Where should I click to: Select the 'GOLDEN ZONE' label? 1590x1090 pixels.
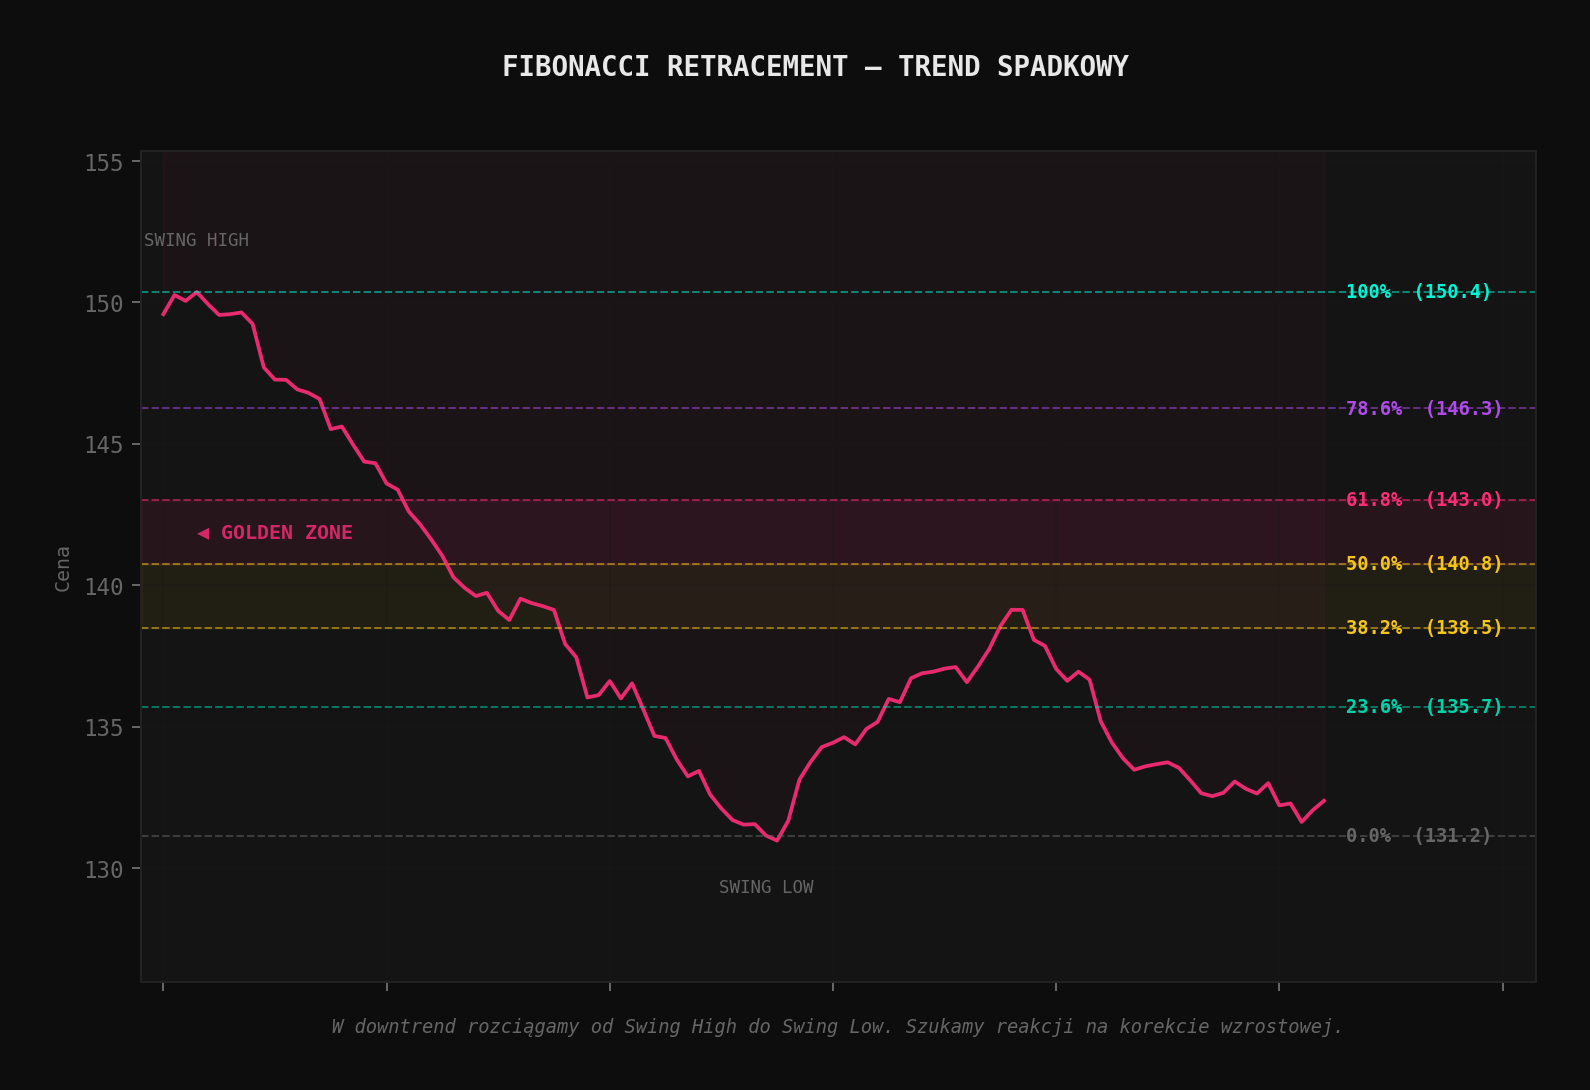tap(275, 533)
